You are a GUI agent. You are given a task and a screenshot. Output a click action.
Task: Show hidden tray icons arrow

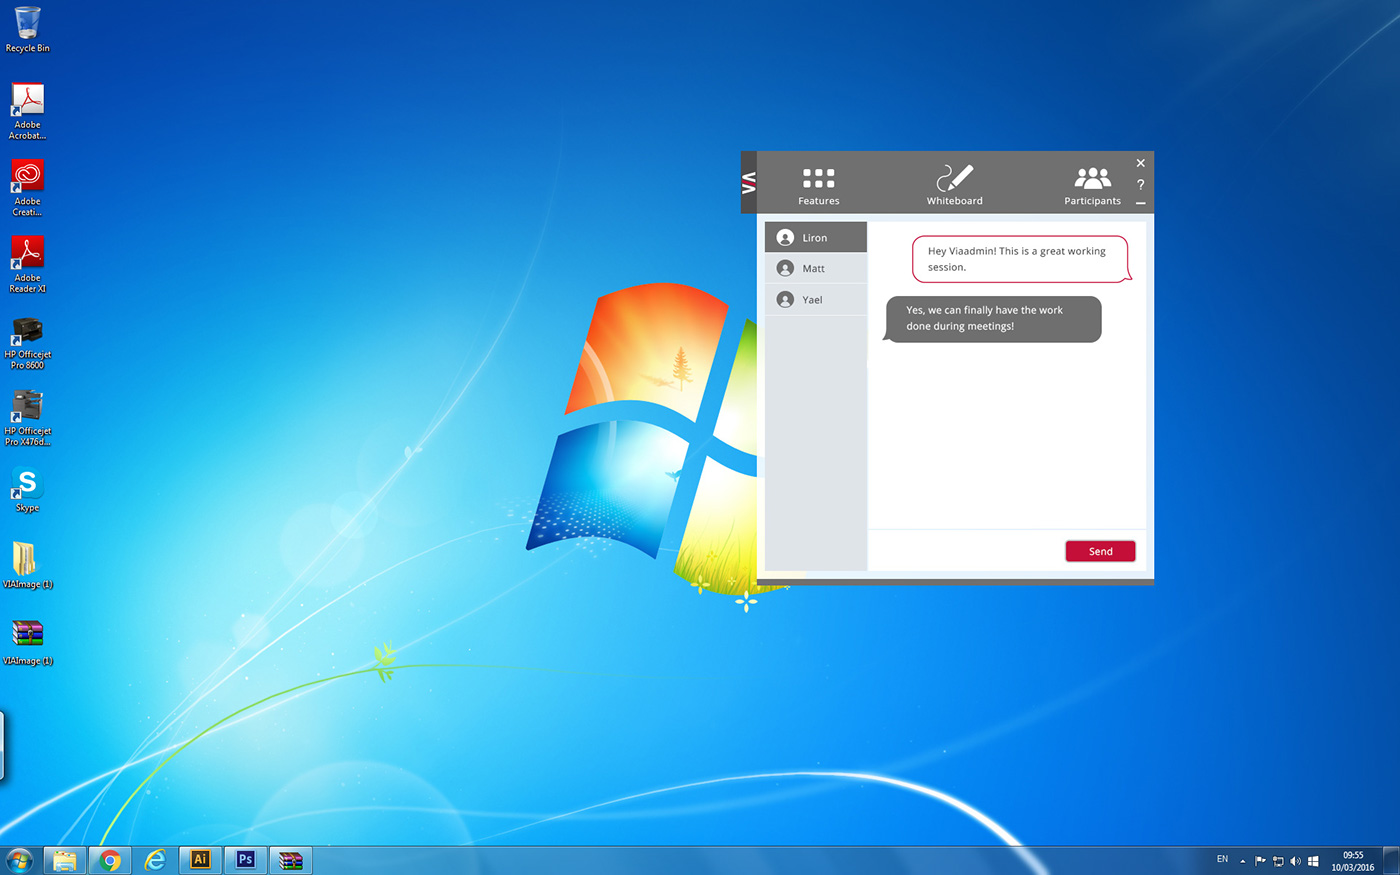click(x=1243, y=861)
